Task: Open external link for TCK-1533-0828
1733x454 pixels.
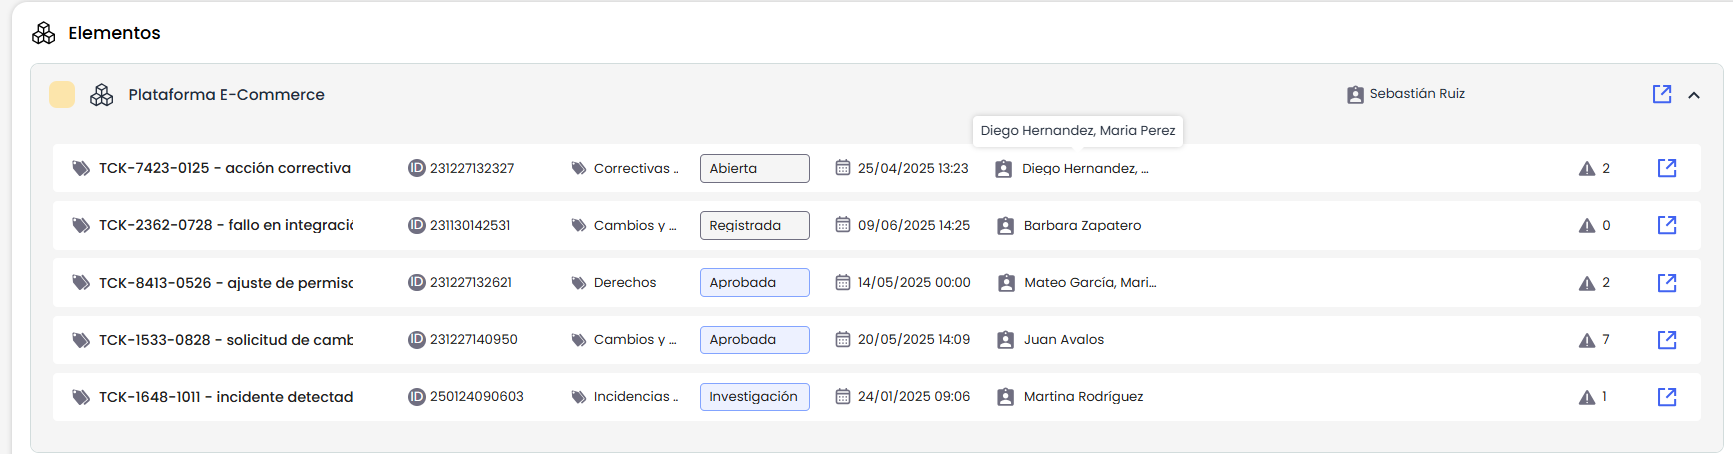Action: (1667, 340)
